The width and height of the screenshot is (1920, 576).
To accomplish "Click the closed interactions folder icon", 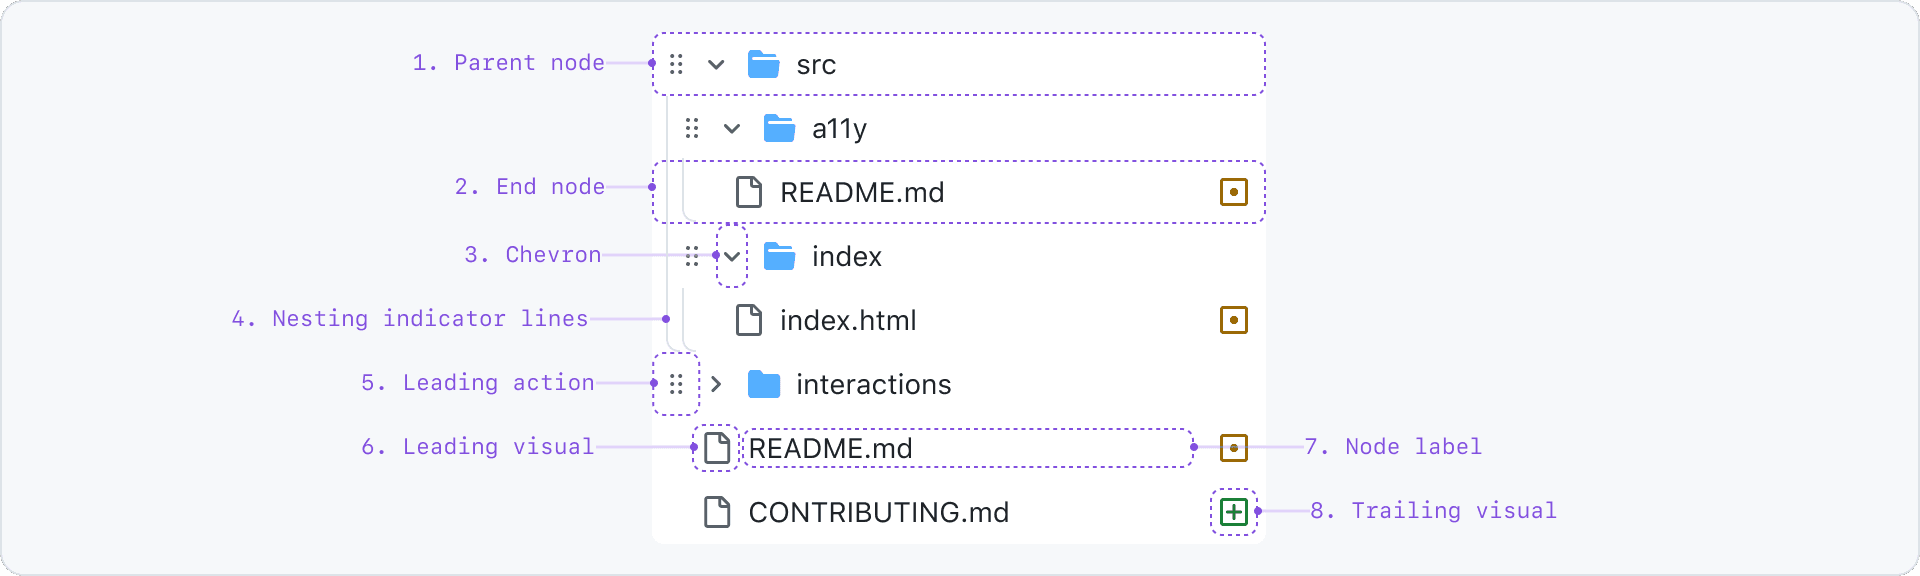I will [x=764, y=384].
